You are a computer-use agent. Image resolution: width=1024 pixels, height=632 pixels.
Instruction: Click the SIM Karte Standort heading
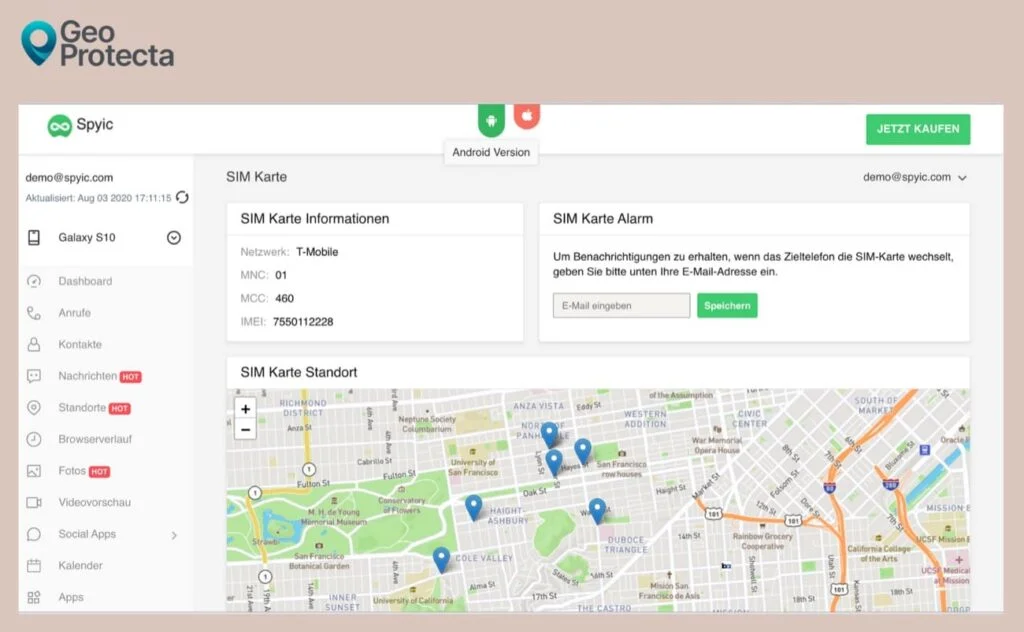click(x=298, y=372)
